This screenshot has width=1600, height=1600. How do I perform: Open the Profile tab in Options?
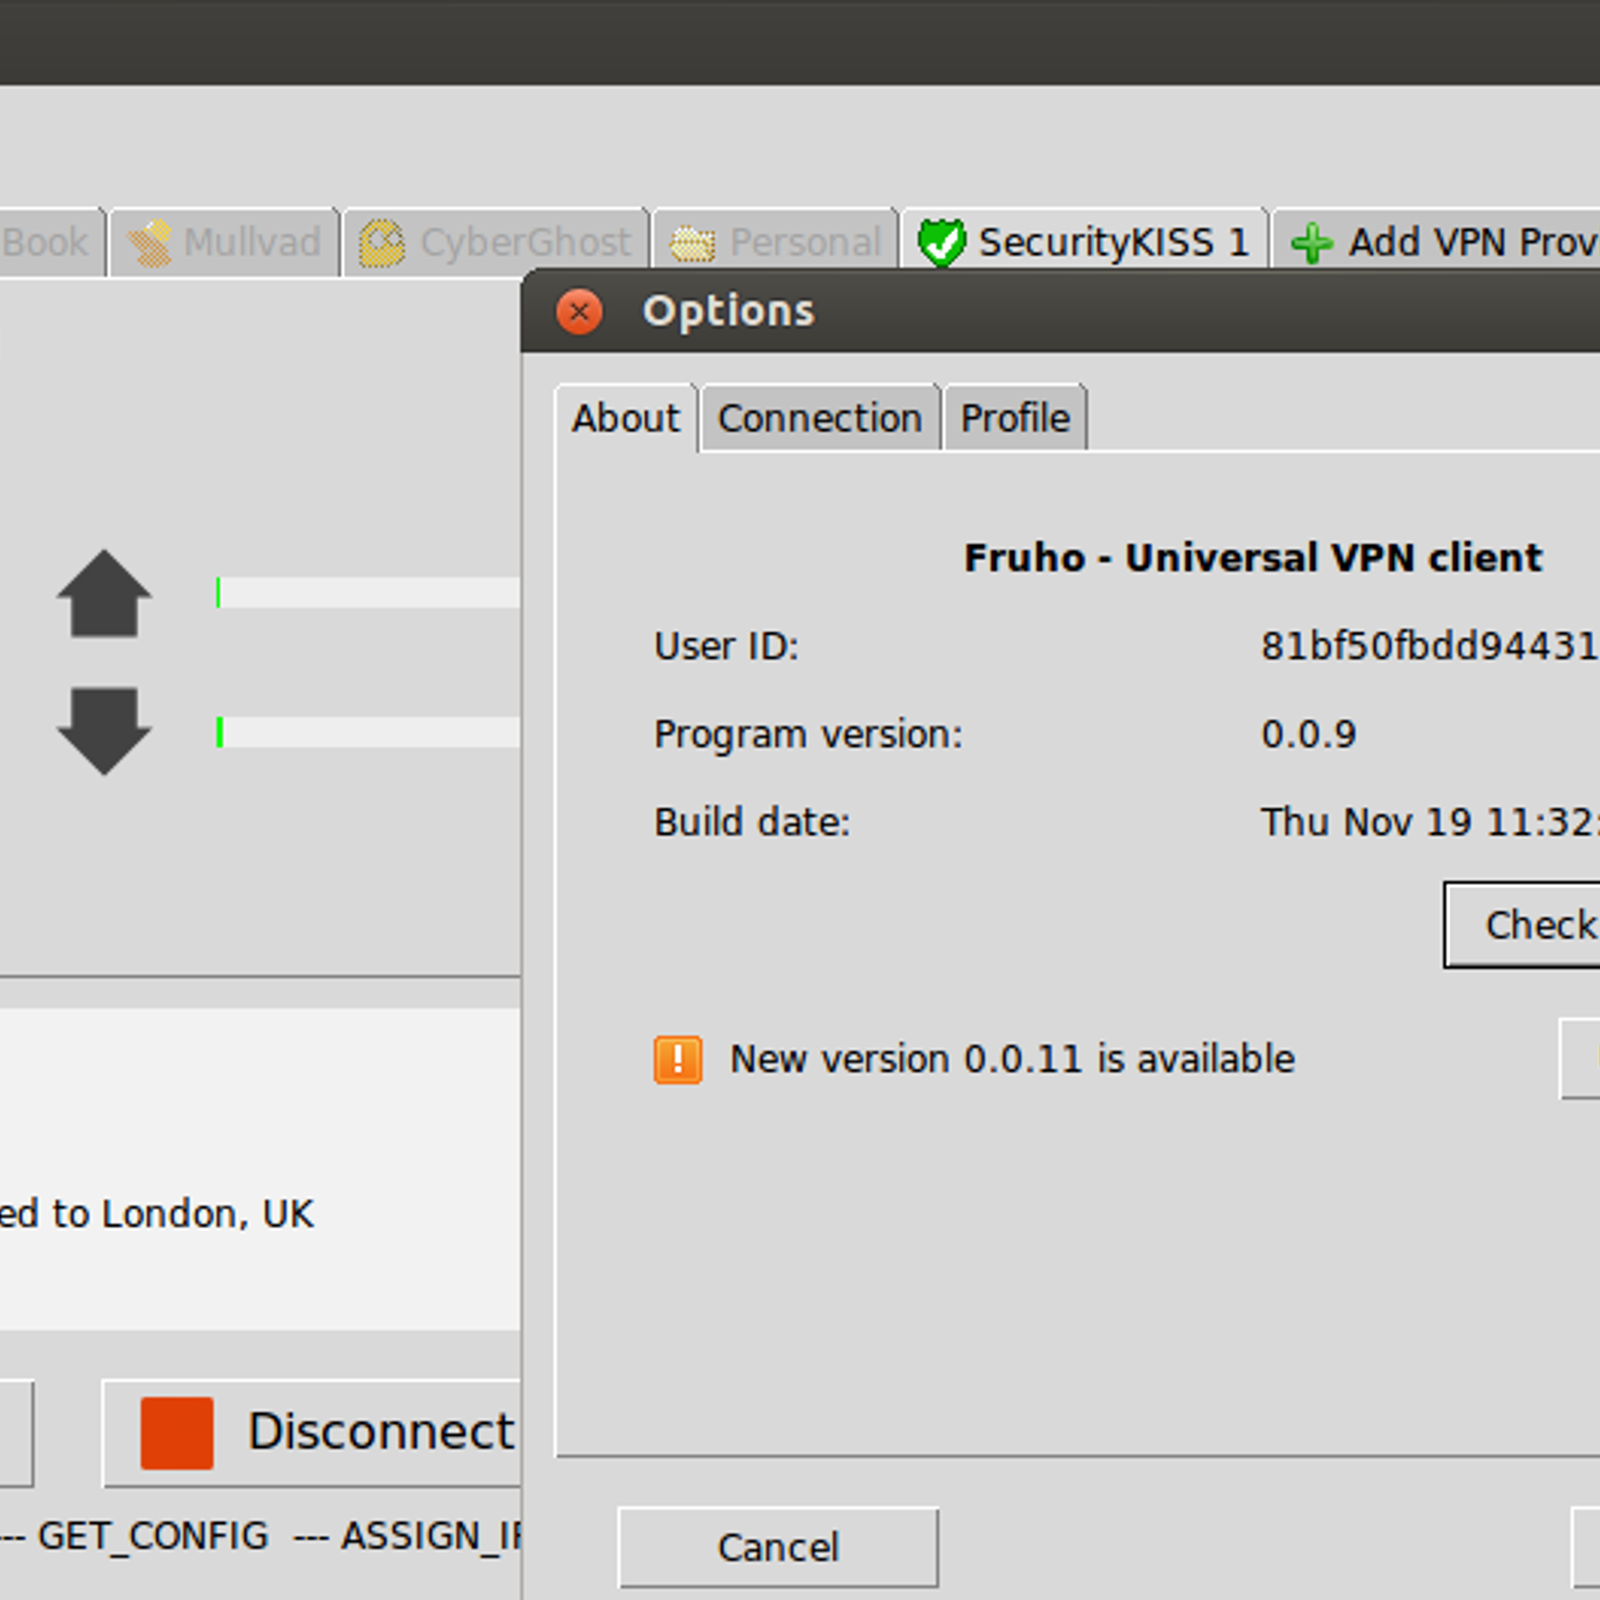[x=1015, y=418]
